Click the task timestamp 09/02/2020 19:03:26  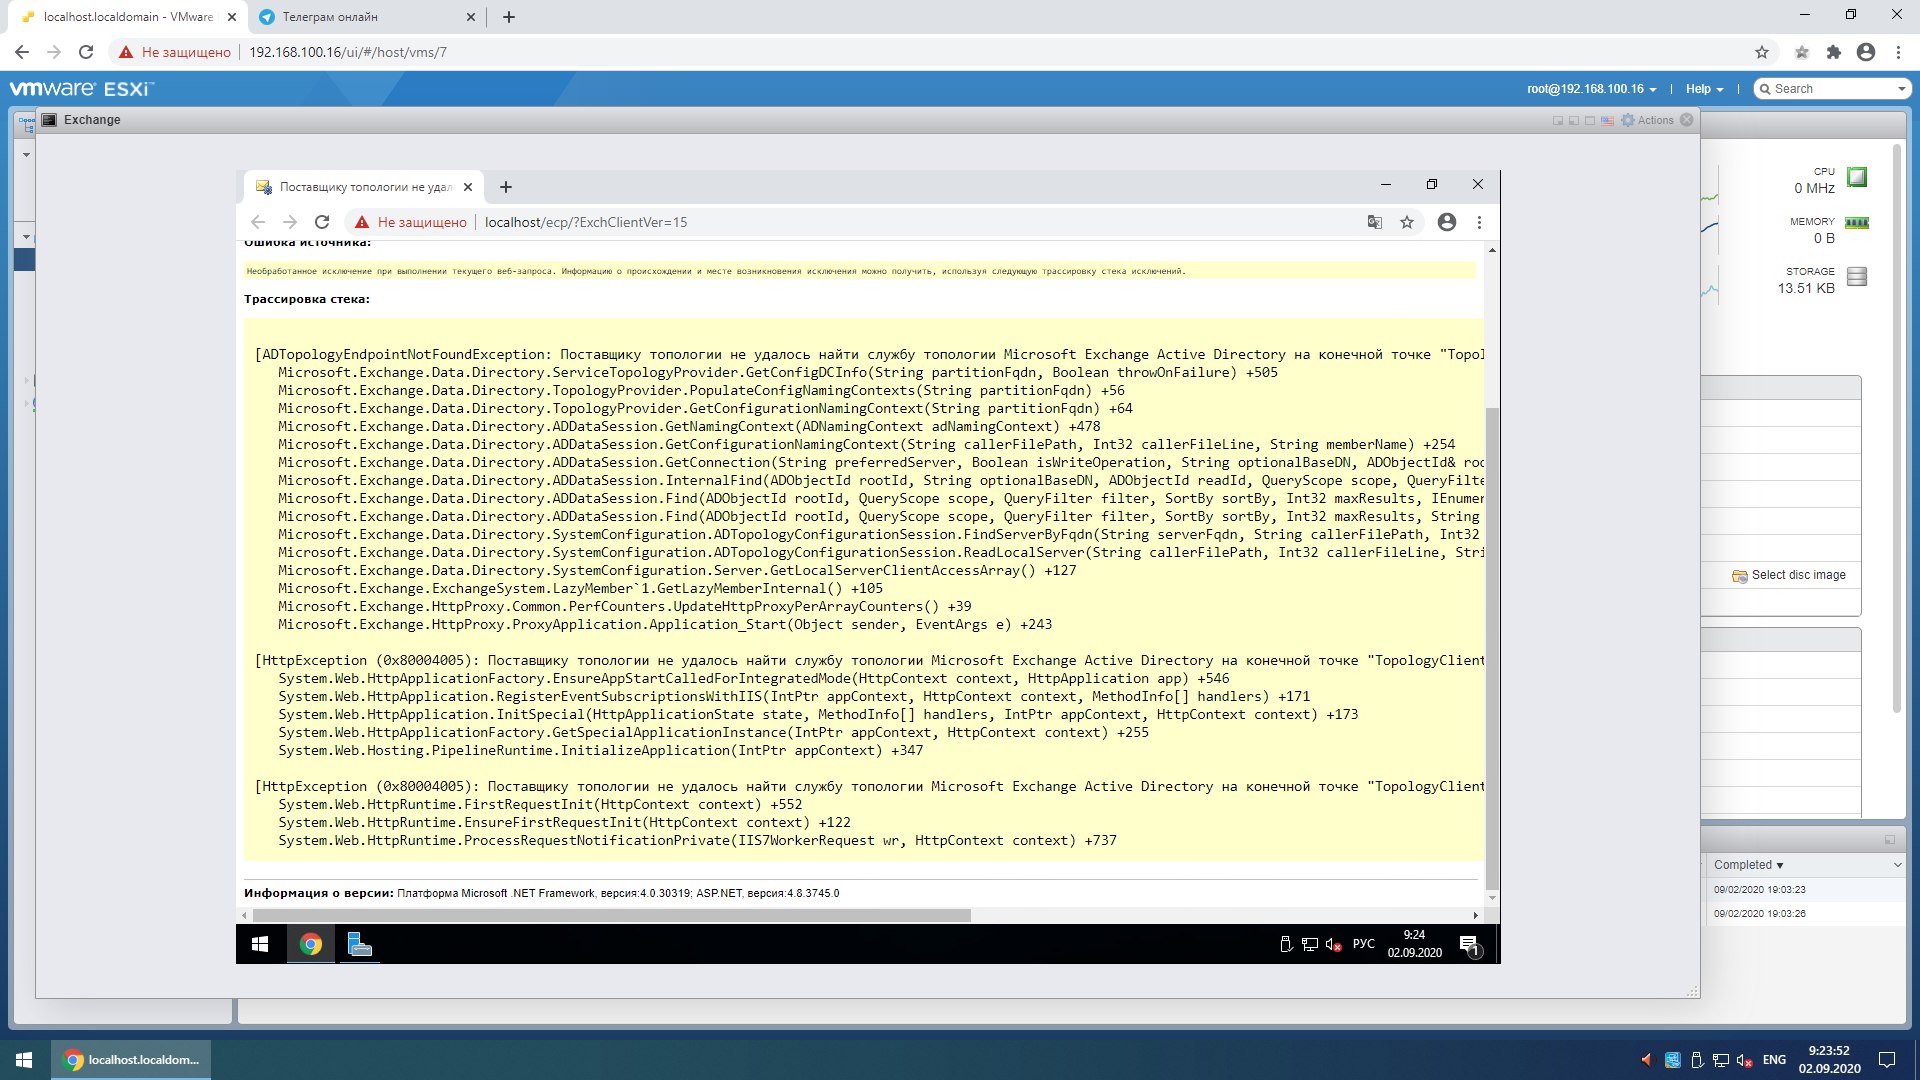coord(1759,914)
